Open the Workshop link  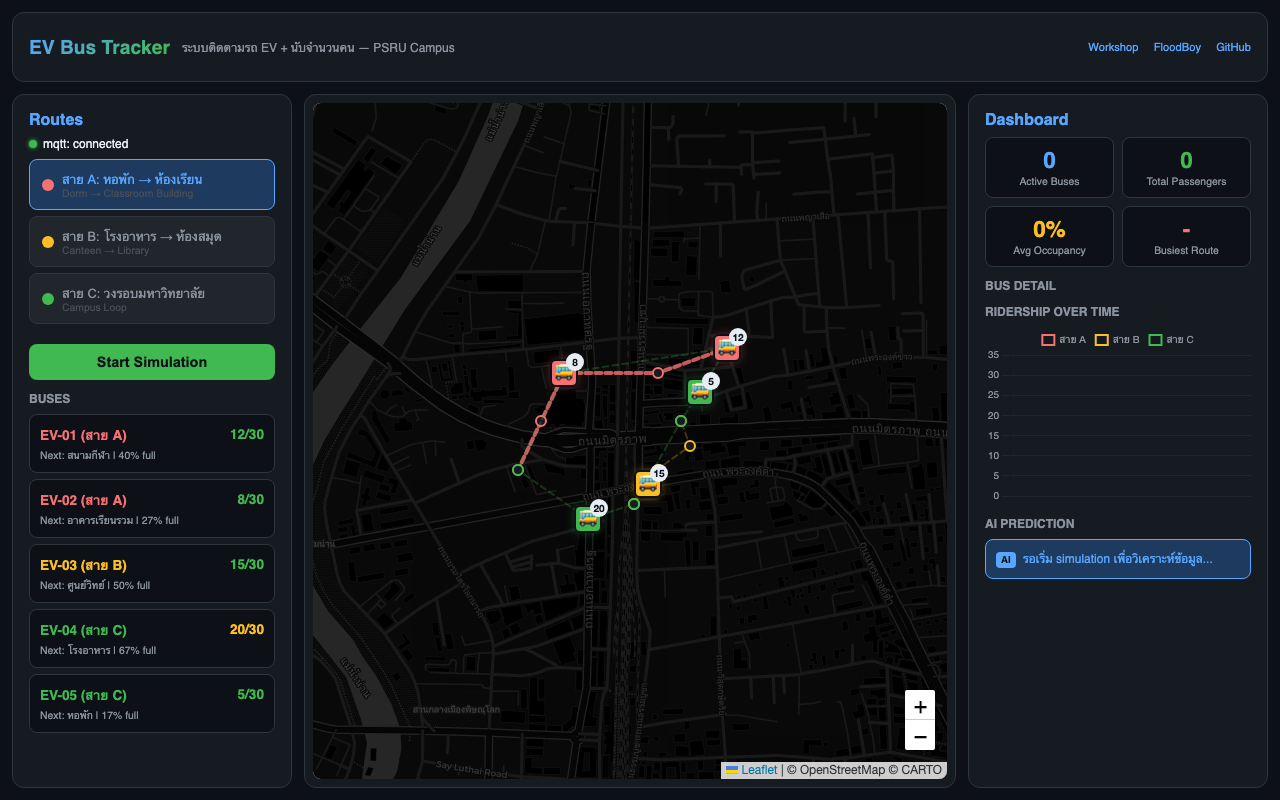(x=1113, y=47)
